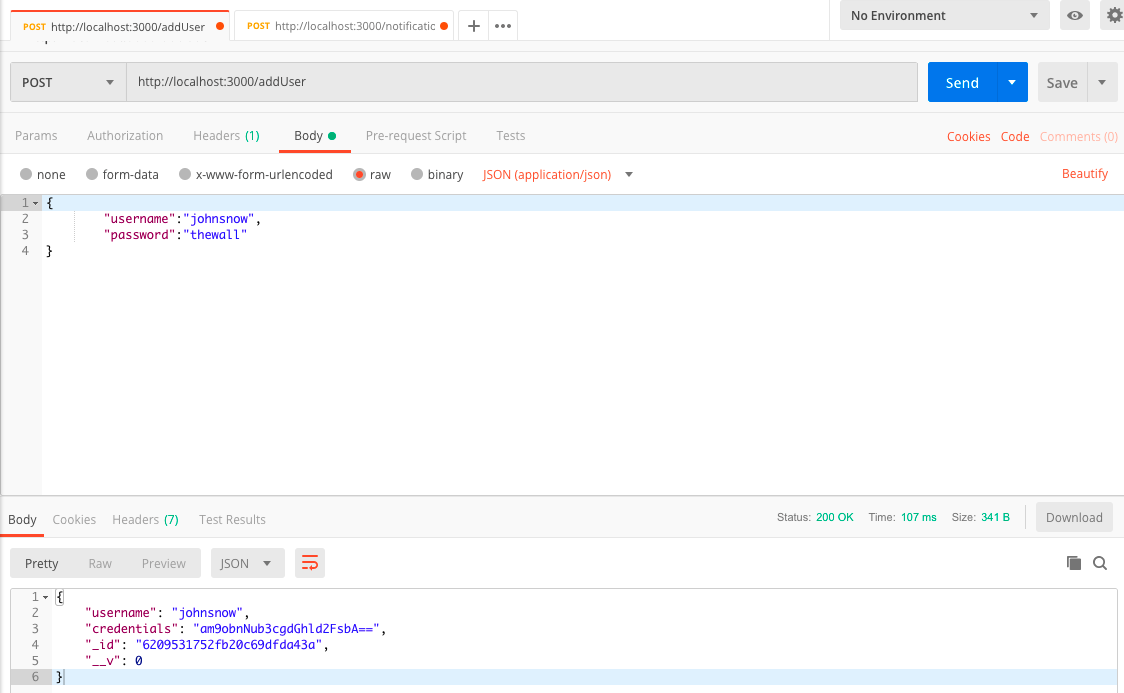This screenshot has height=693, width=1124.
Task: Search within the response body
Action: tap(1100, 563)
